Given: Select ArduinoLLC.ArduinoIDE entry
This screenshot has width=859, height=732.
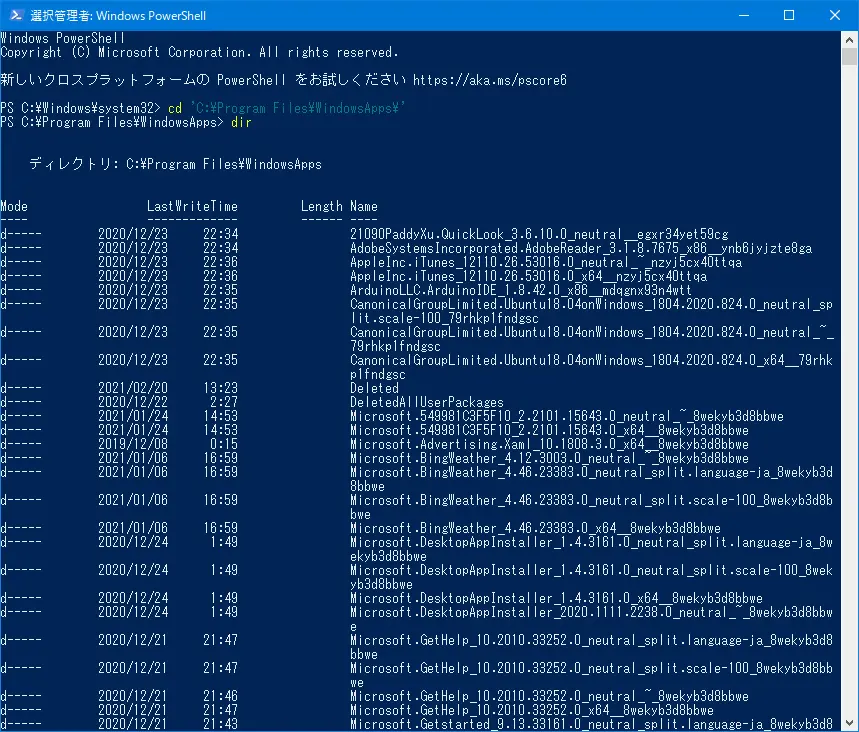Looking at the screenshot, I should coord(521,290).
